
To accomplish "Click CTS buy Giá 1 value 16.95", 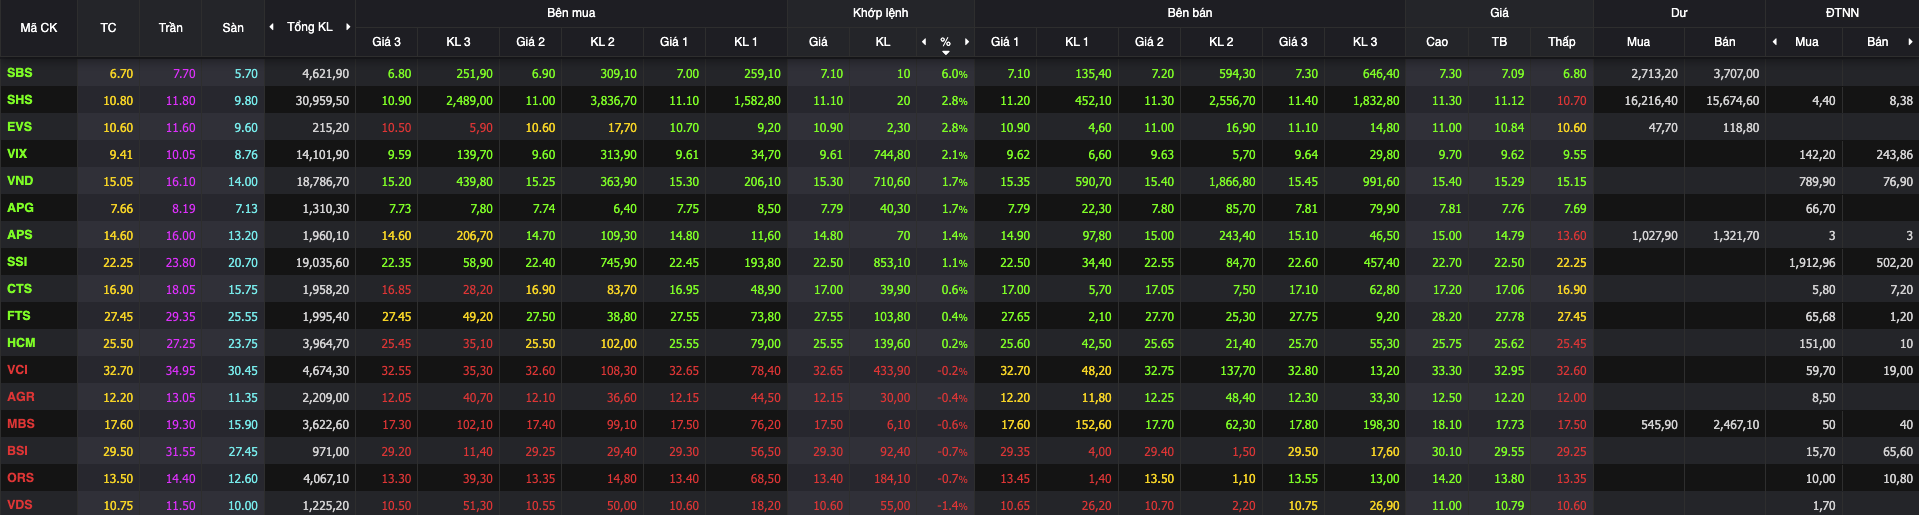I will [x=684, y=290].
